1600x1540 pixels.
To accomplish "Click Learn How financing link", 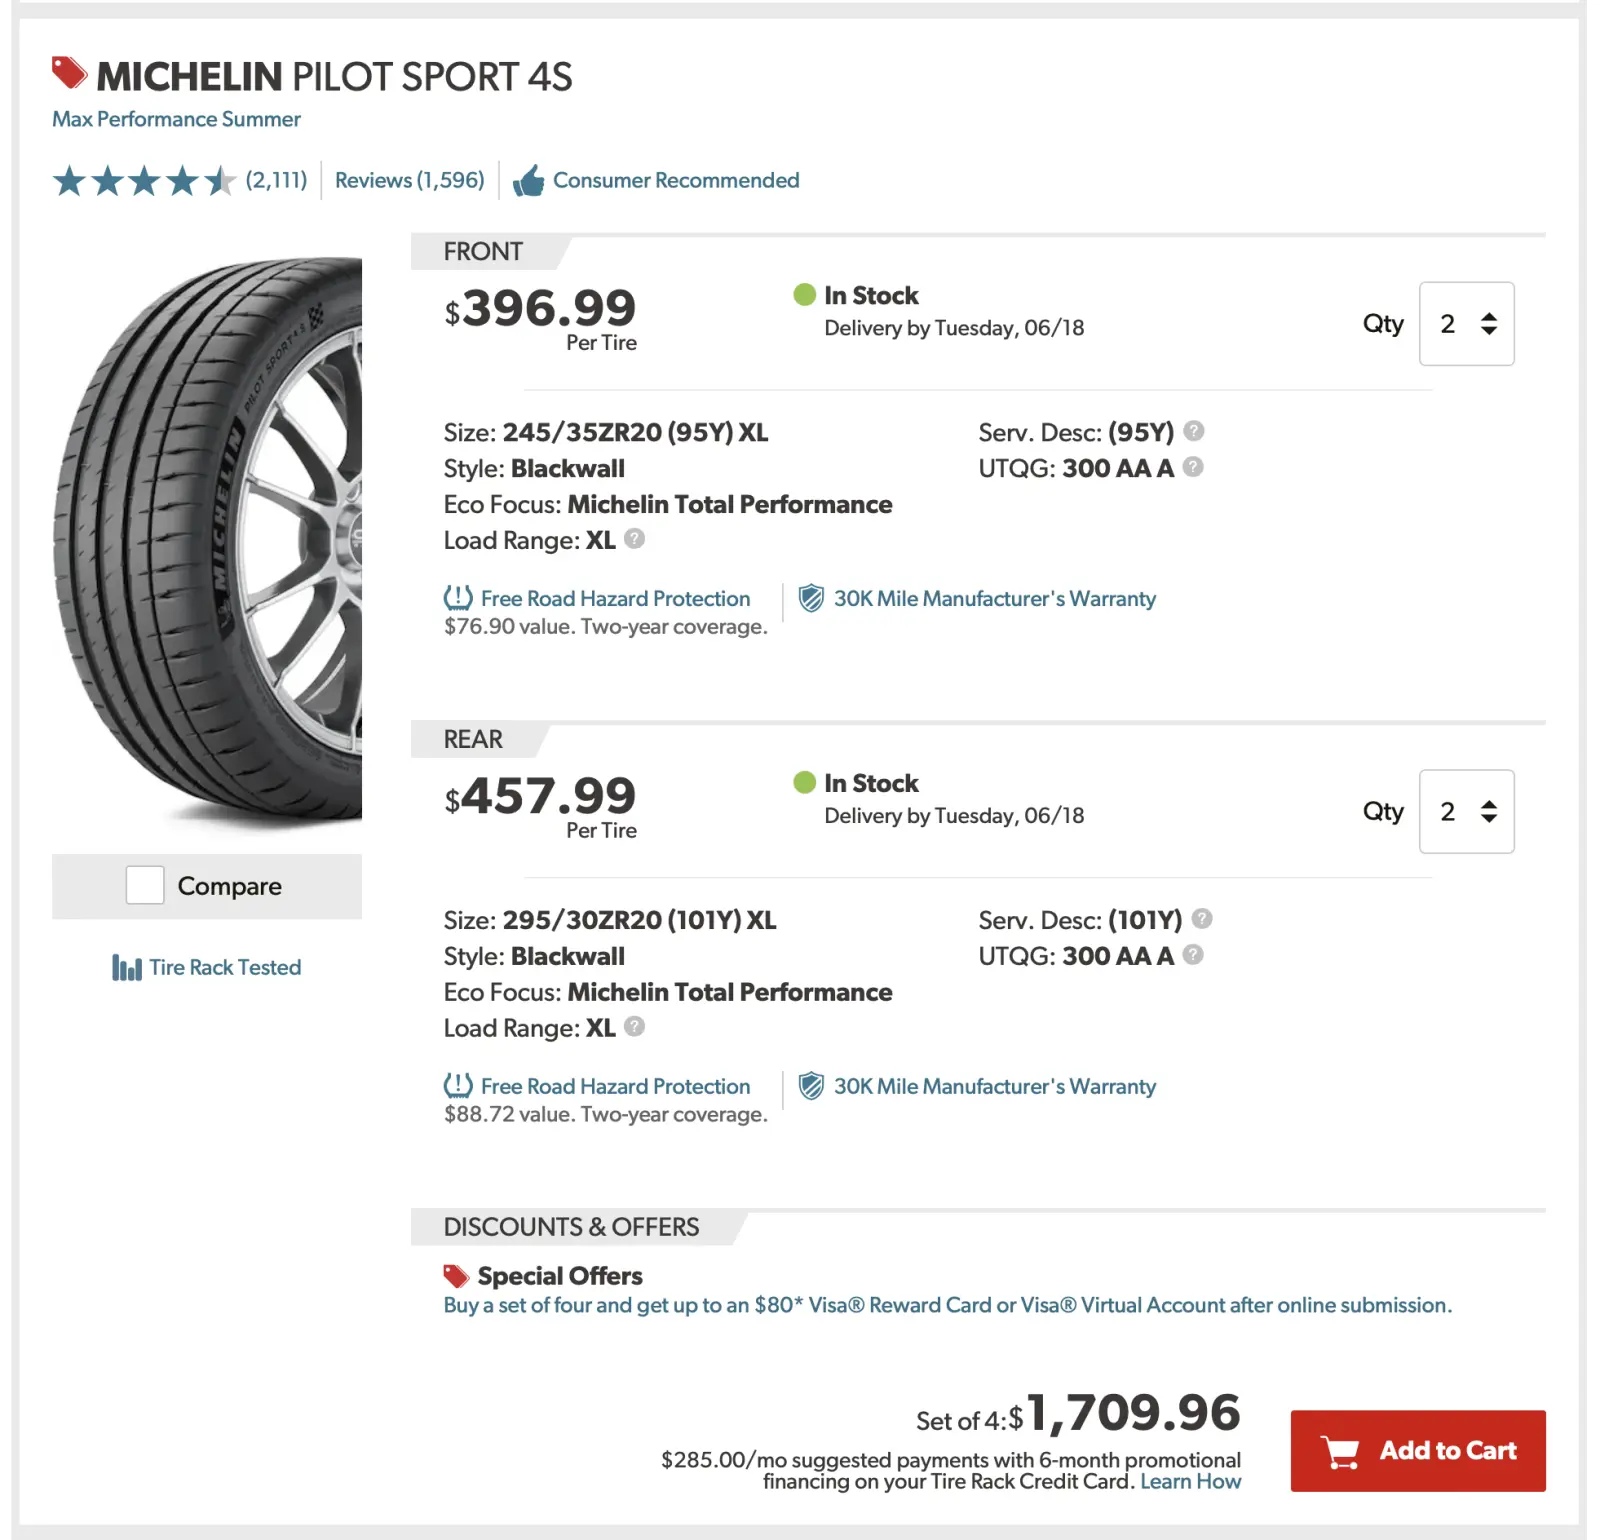I will 1190,1481.
